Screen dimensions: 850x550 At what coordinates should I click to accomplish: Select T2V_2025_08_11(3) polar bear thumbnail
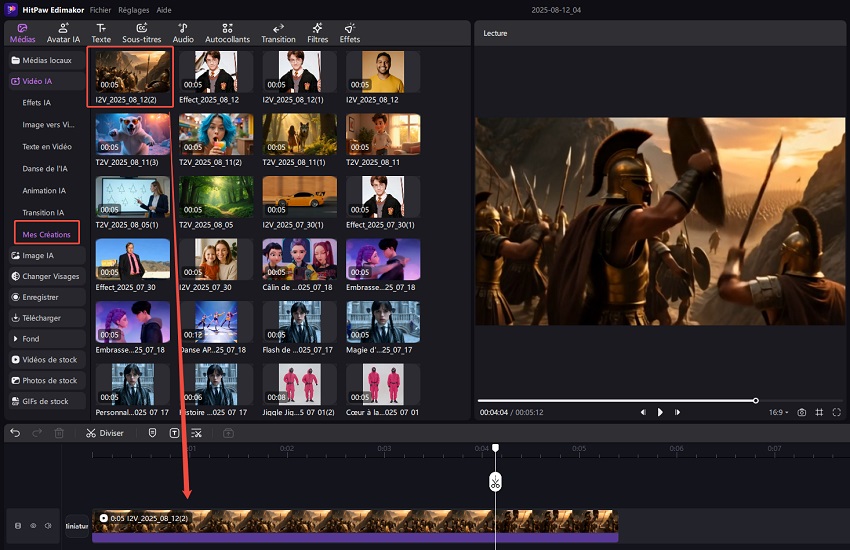[x=132, y=134]
